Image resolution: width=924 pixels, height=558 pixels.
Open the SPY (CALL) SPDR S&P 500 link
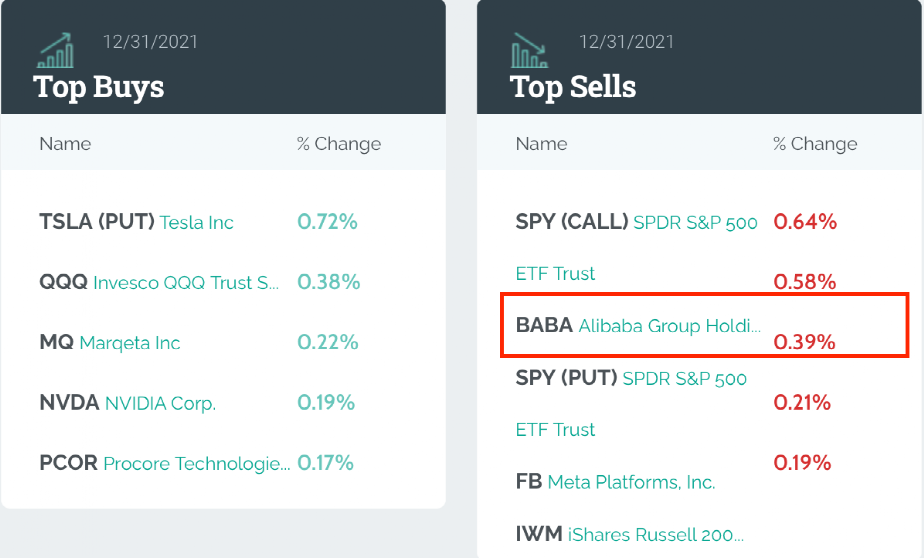point(636,222)
